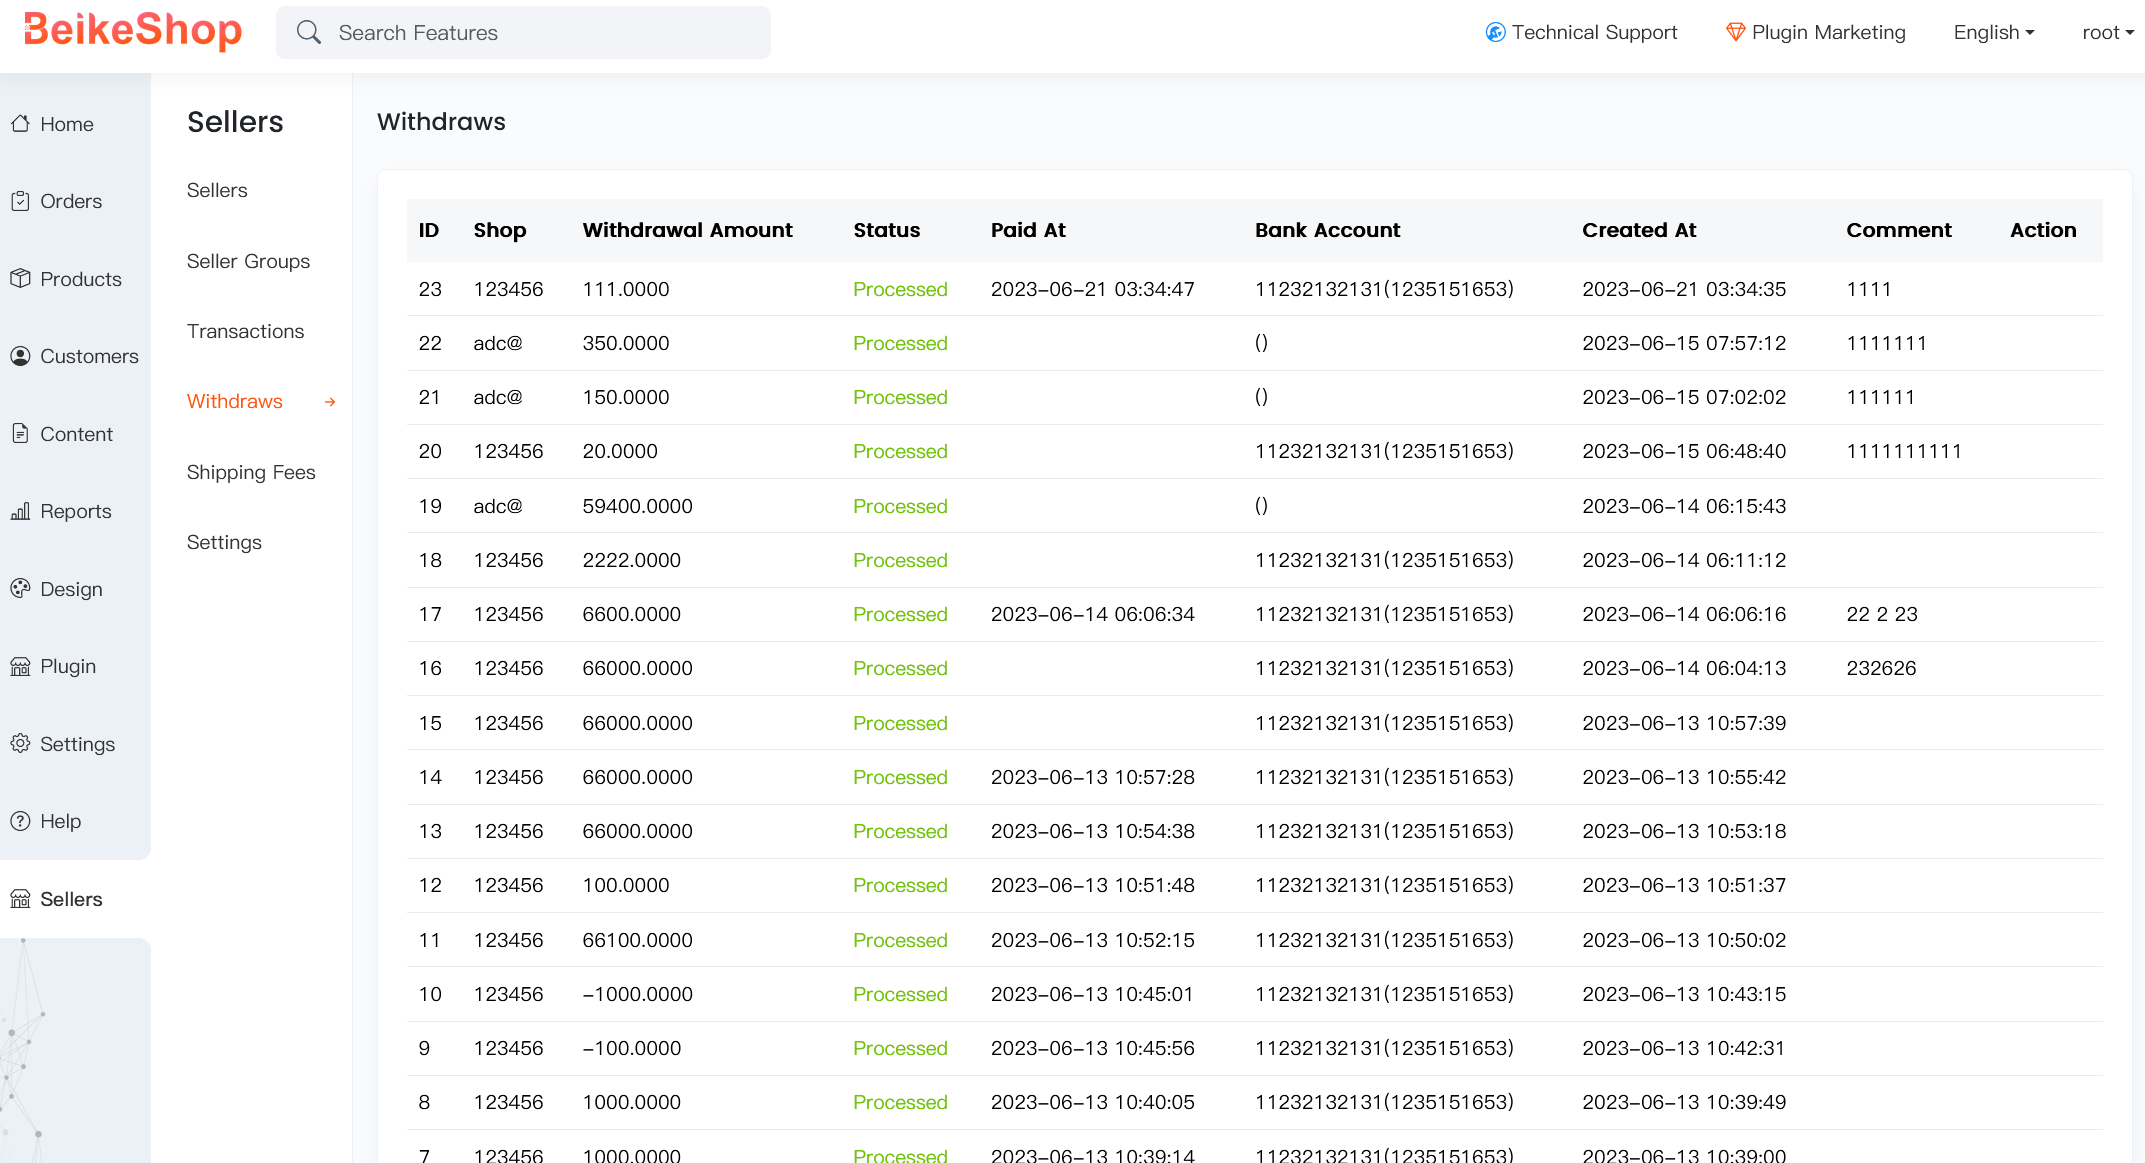This screenshot has width=2145, height=1163.
Task: Click Processed status in row 23
Action: [x=900, y=289]
